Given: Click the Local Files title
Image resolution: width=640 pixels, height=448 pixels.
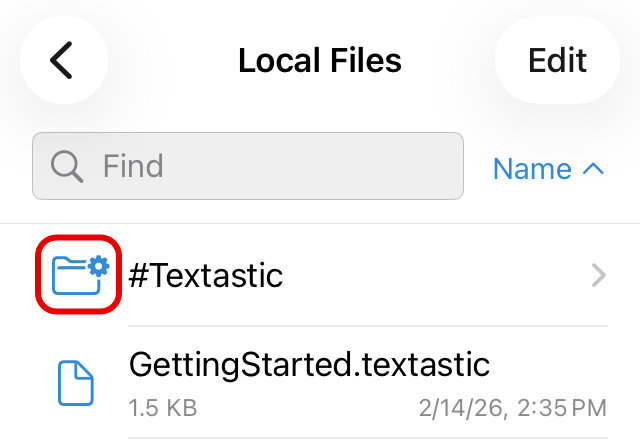Looking at the screenshot, I should 319,60.
